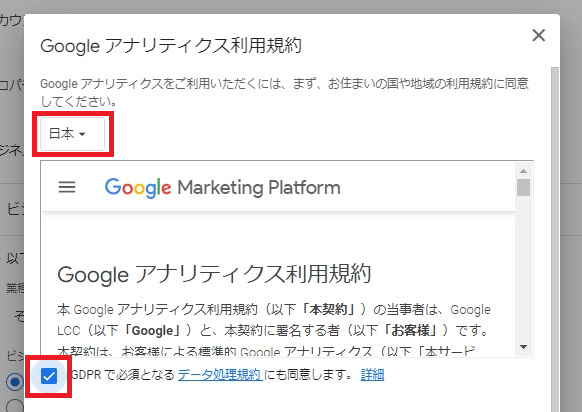
Task: Click the dialog's outer vertical scrollbar
Action: pyautogui.click(x=555, y=238)
